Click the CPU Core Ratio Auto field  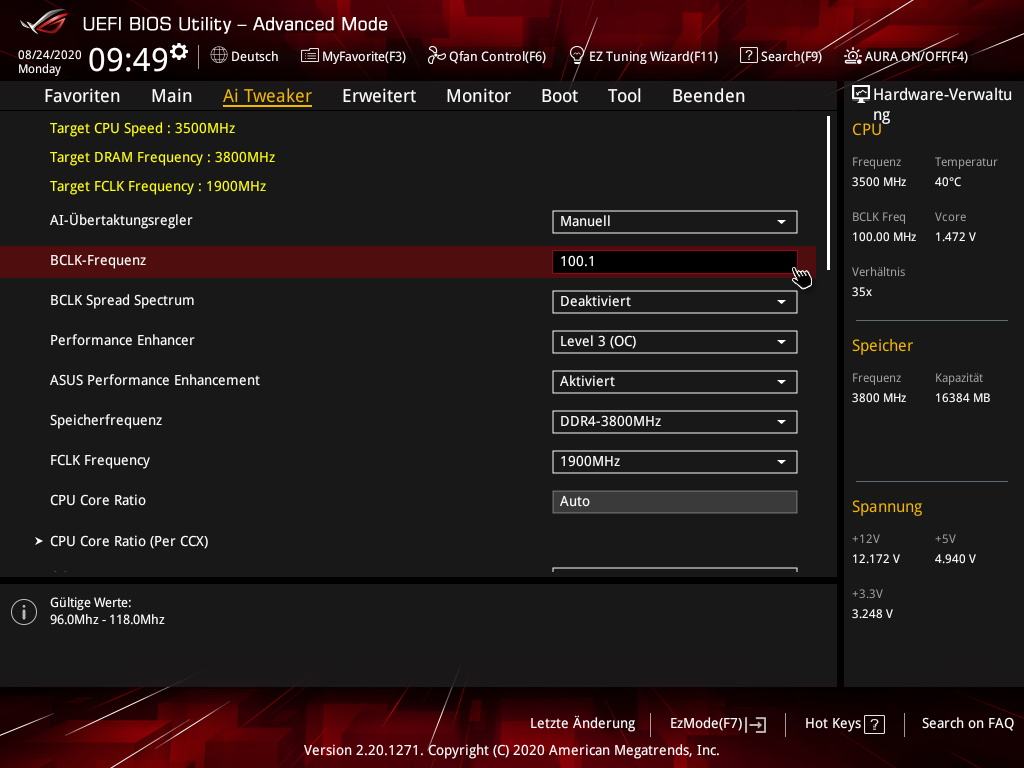pos(675,502)
